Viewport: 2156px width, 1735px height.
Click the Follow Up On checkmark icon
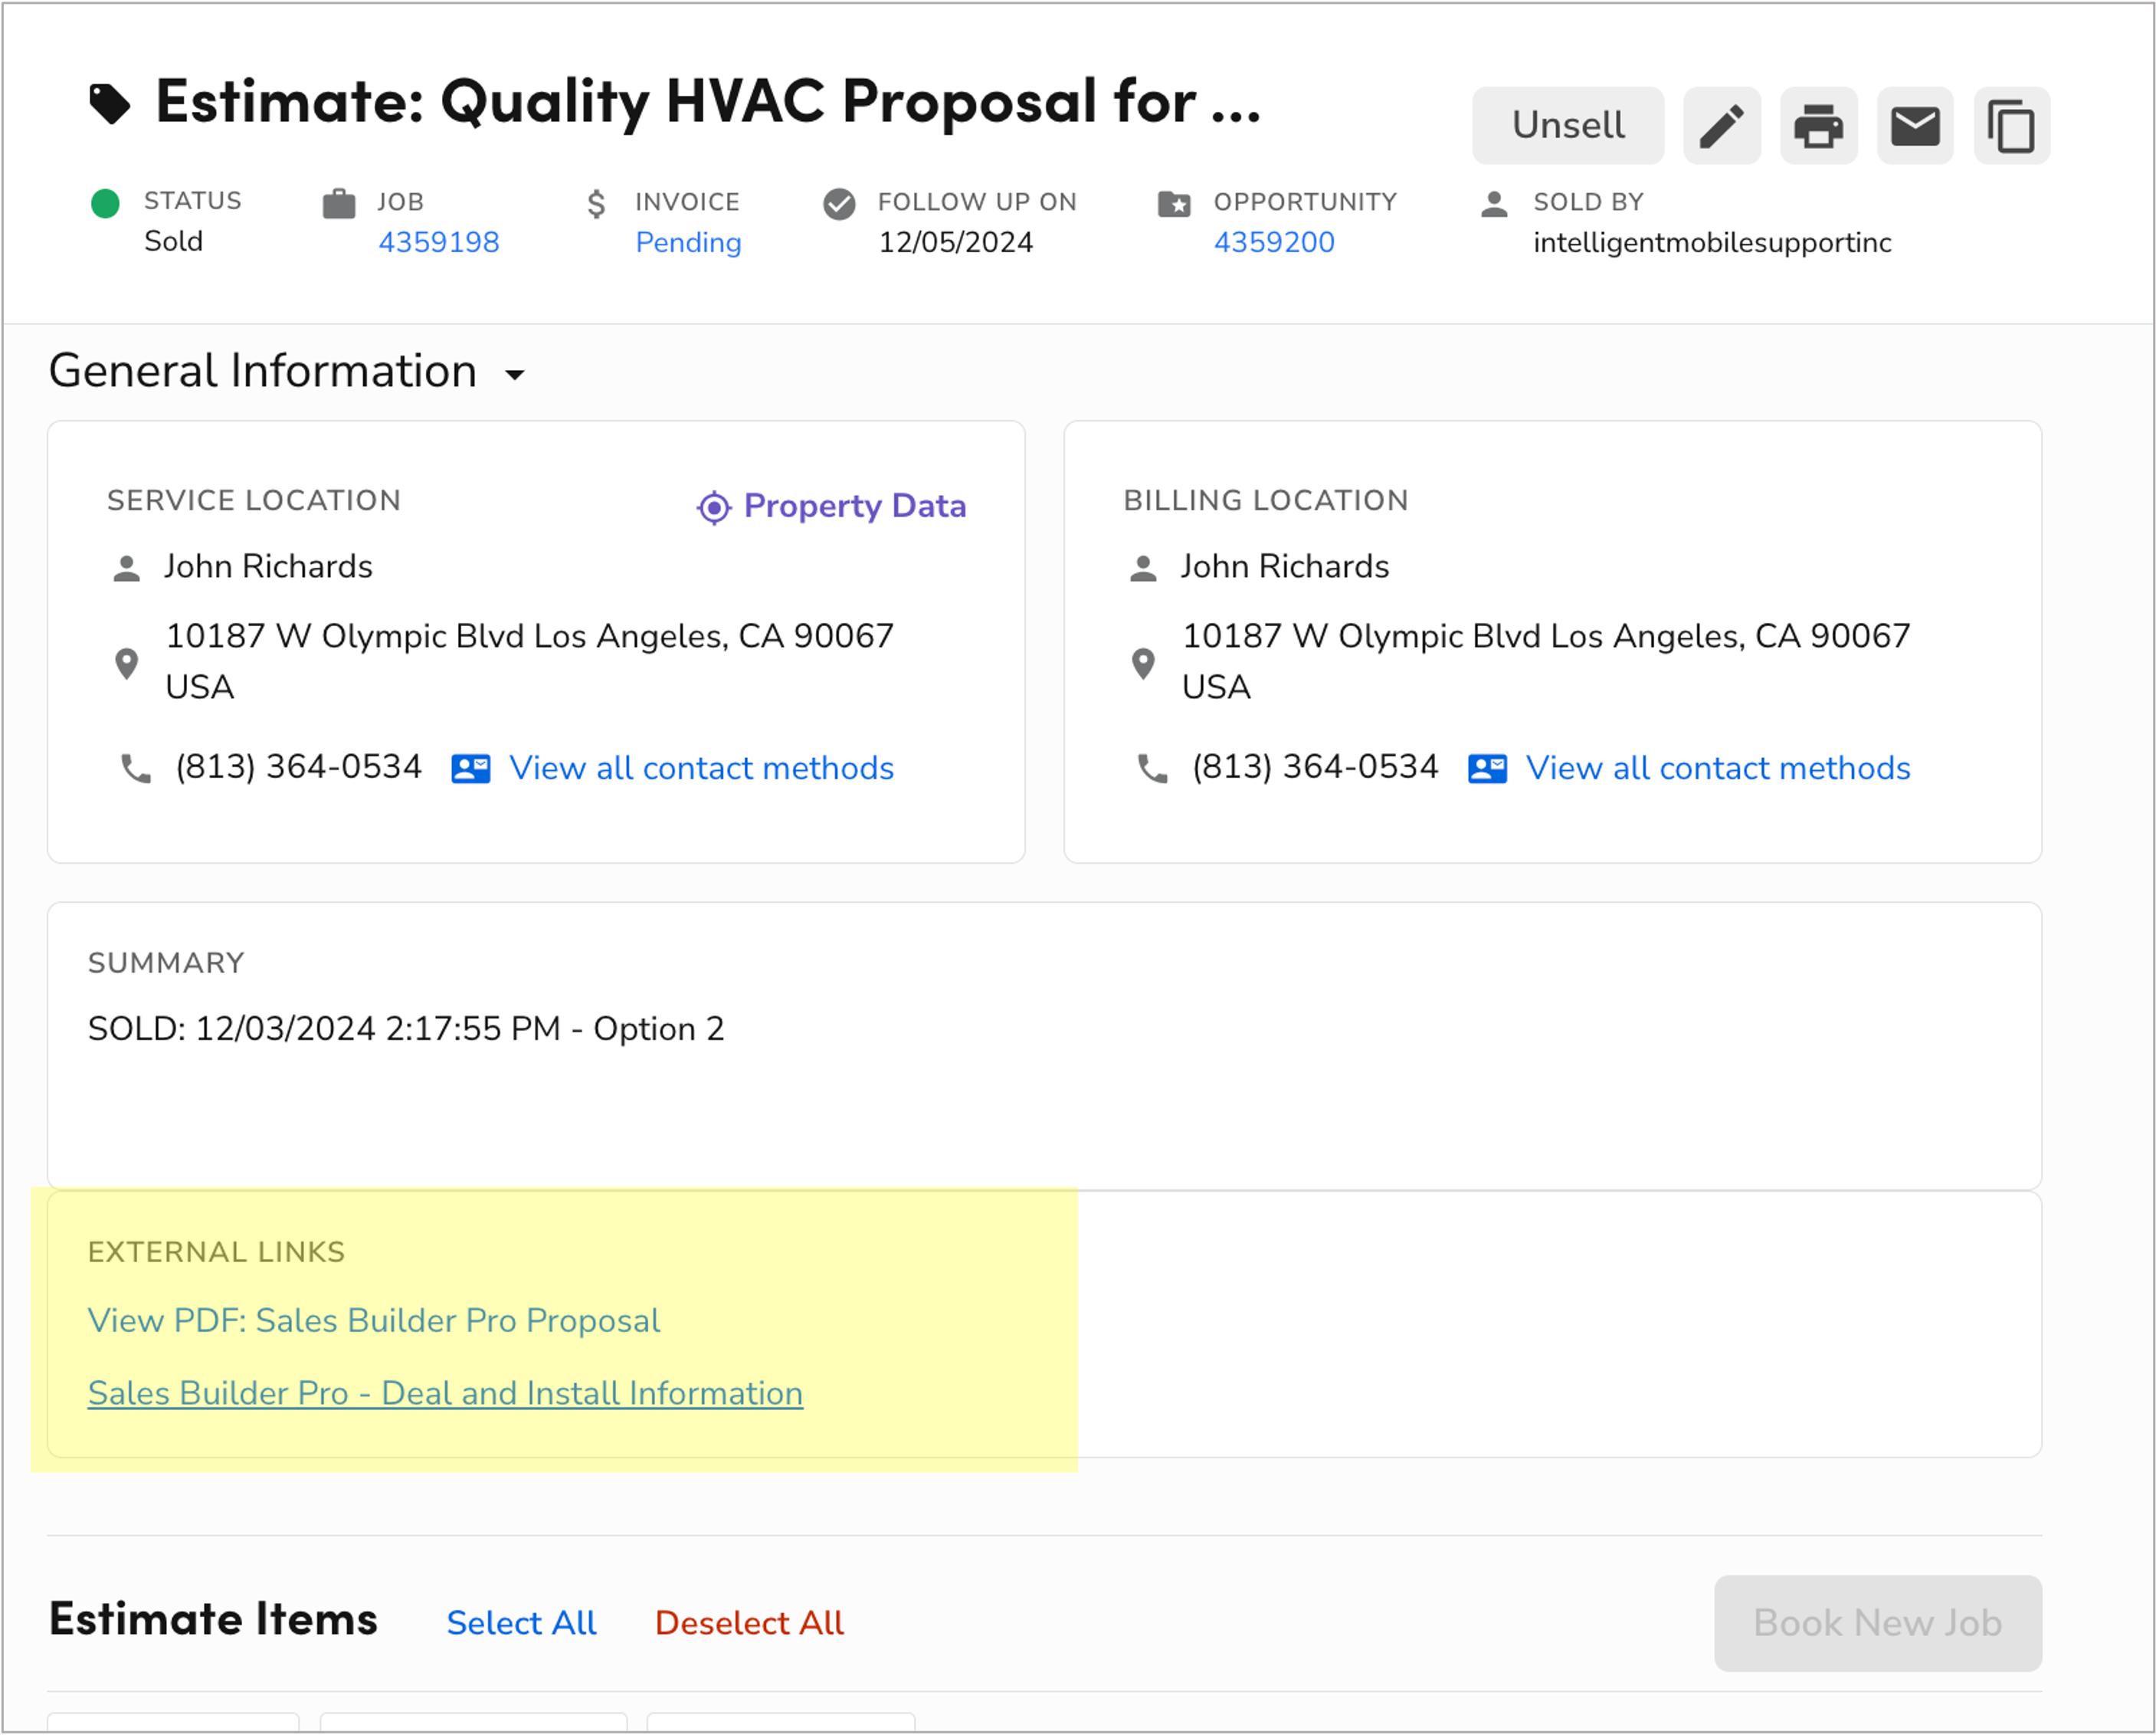tap(839, 203)
